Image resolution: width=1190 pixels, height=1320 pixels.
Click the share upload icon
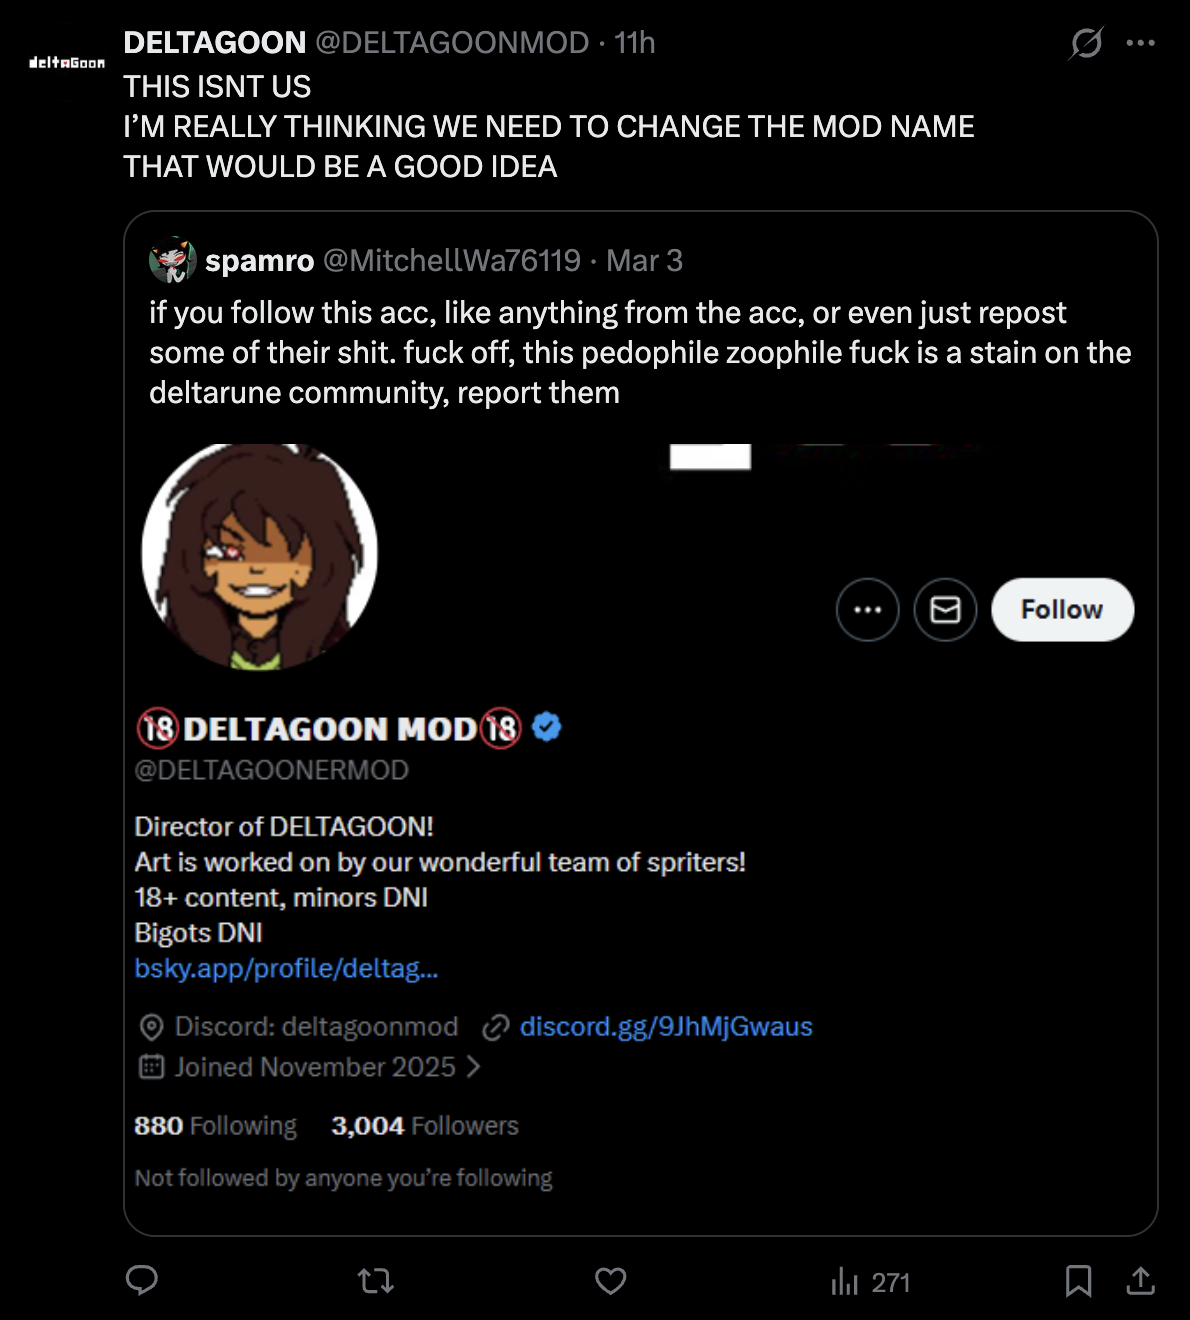[x=1140, y=1280]
